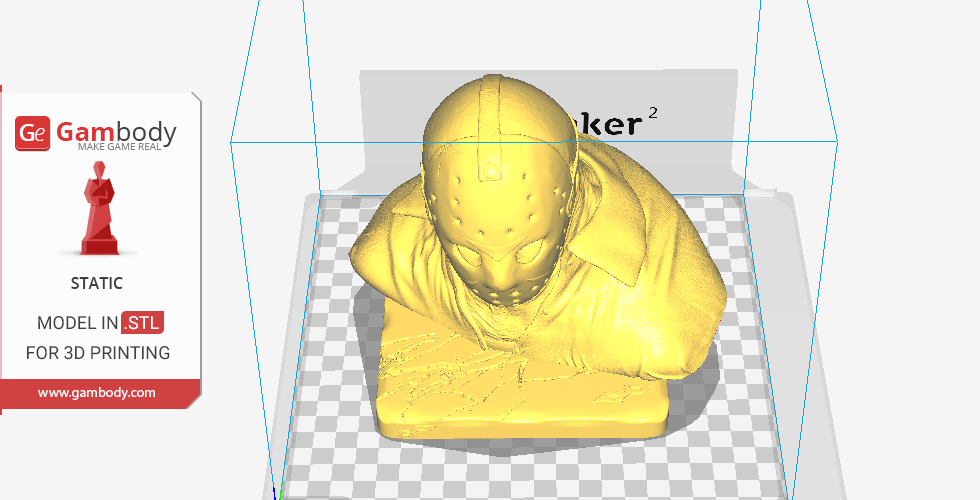Viewport: 980px width, 500px height.
Task: Click the XYZ axis origin at build plate corner
Action: tap(279, 493)
